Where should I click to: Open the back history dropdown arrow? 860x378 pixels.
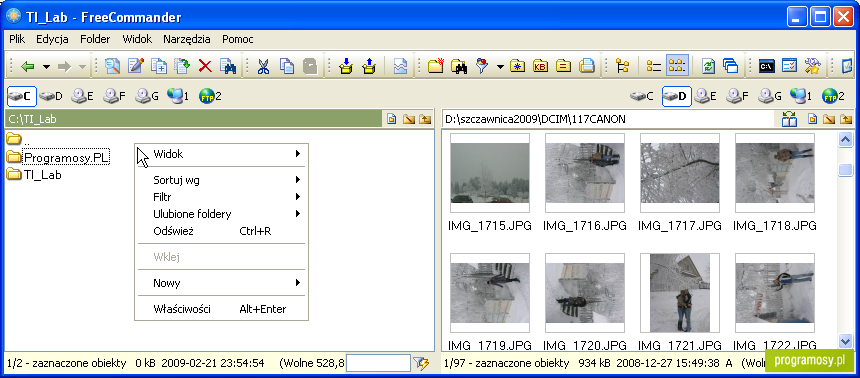click(x=46, y=67)
